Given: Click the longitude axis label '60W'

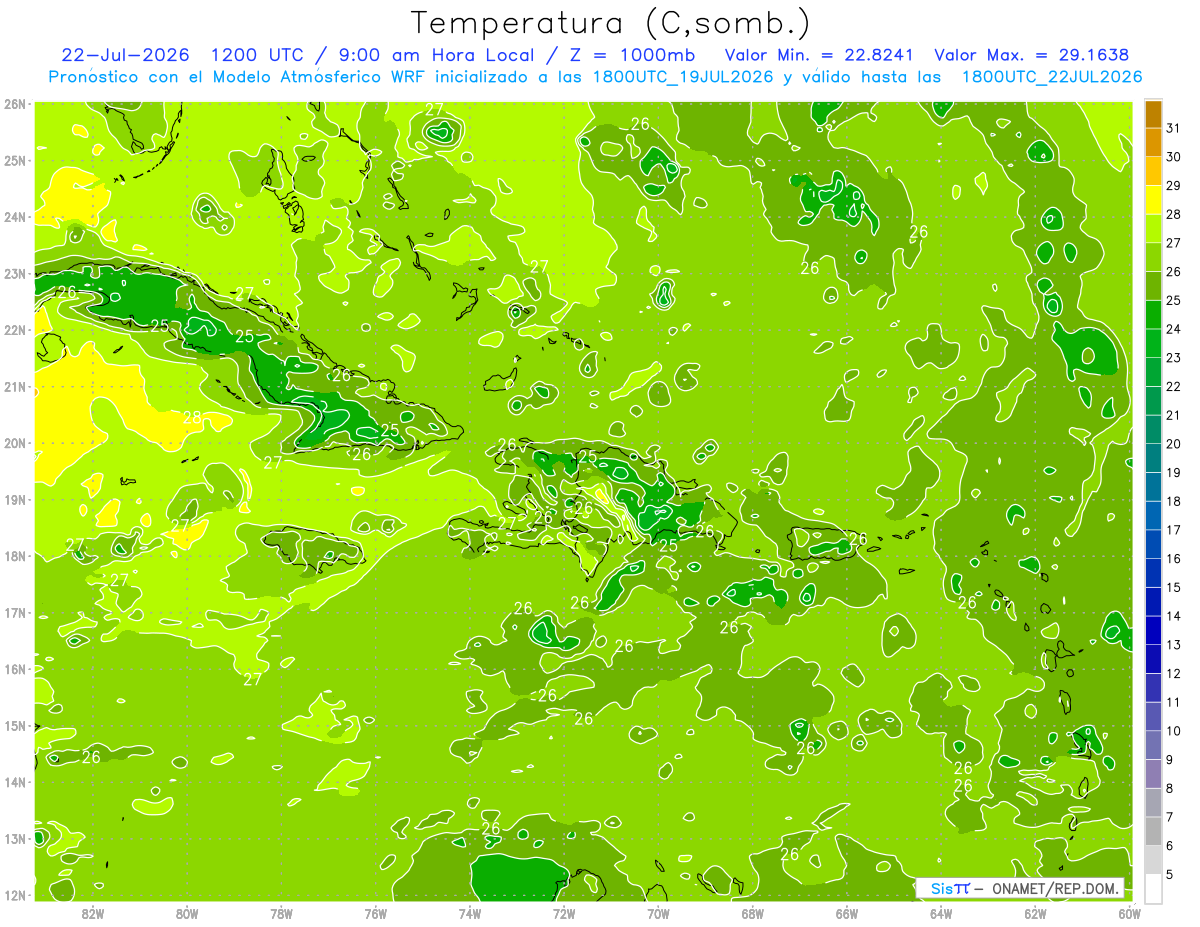Looking at the screenshot, I should click(x=1129, y=914).
